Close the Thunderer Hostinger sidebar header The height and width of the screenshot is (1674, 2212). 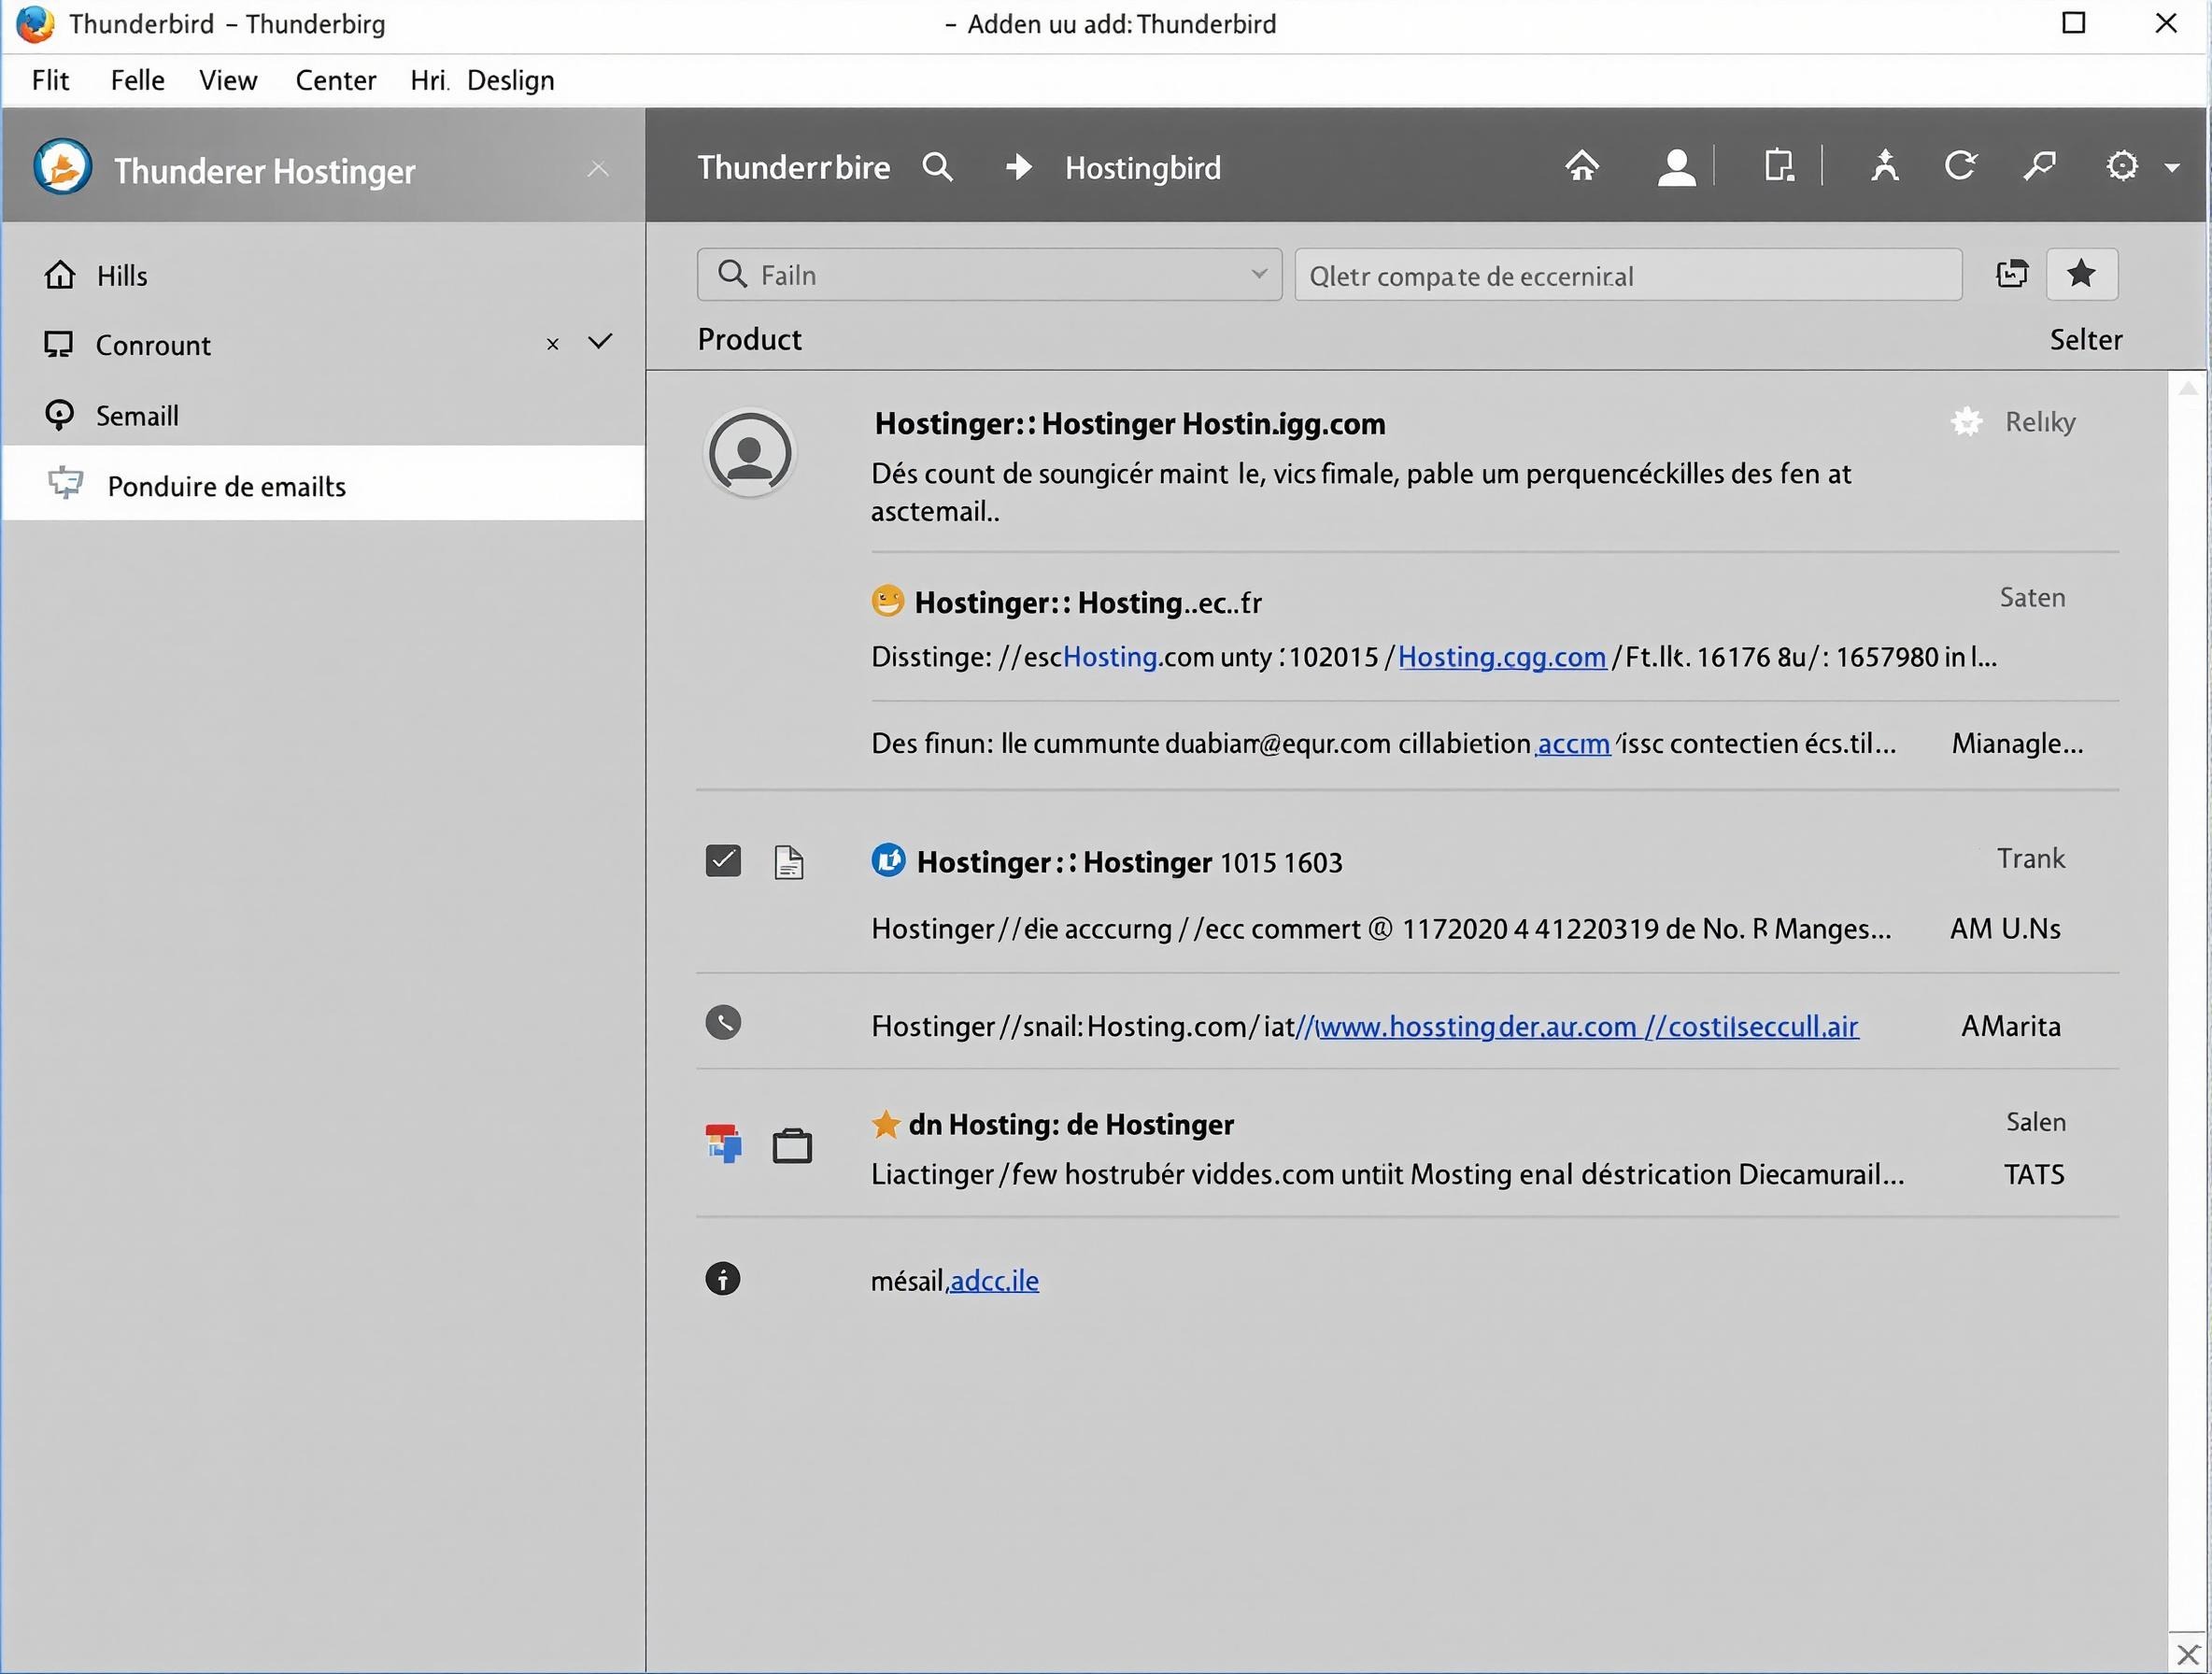pos(598,168)
